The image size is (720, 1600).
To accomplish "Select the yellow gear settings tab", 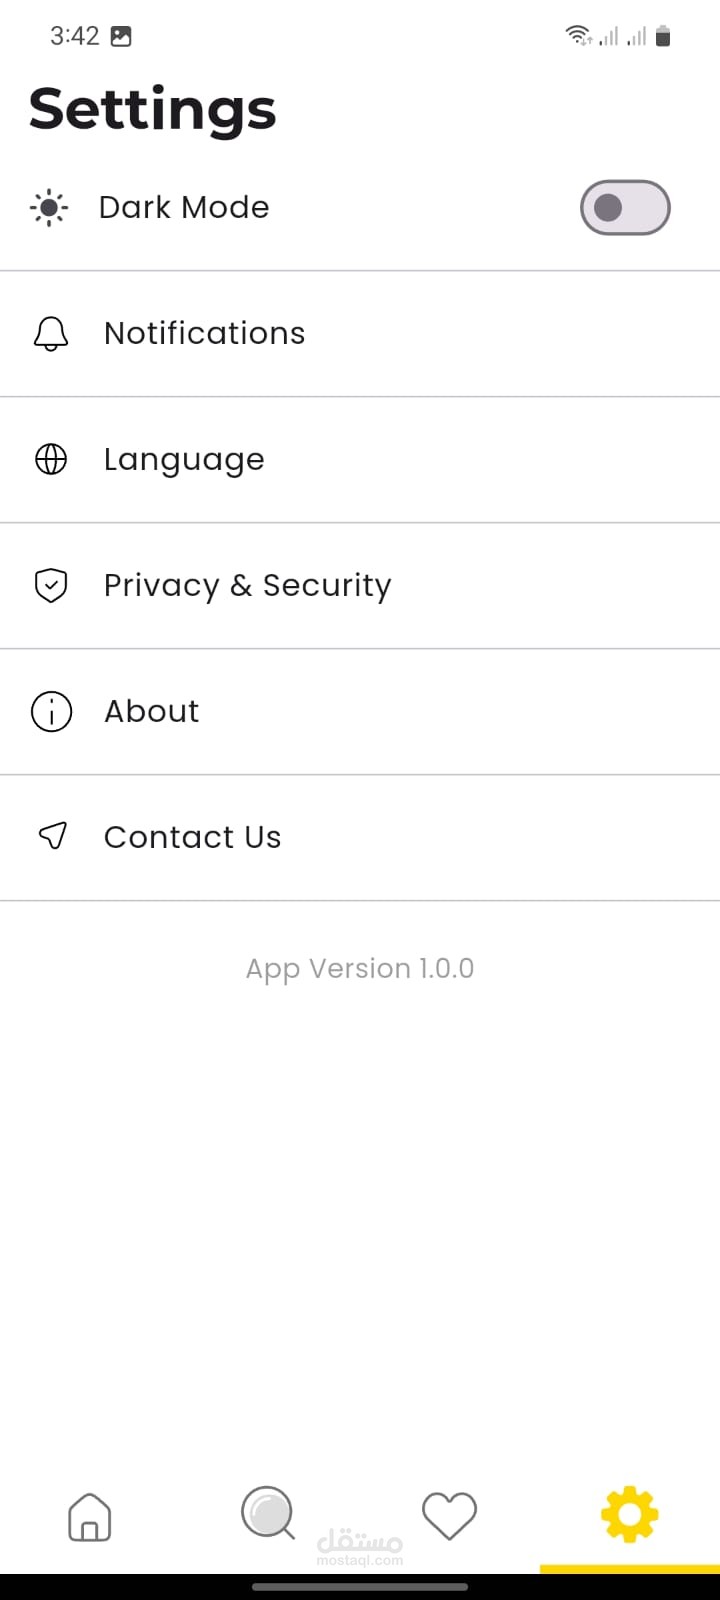I will (x=630, y=1515).
